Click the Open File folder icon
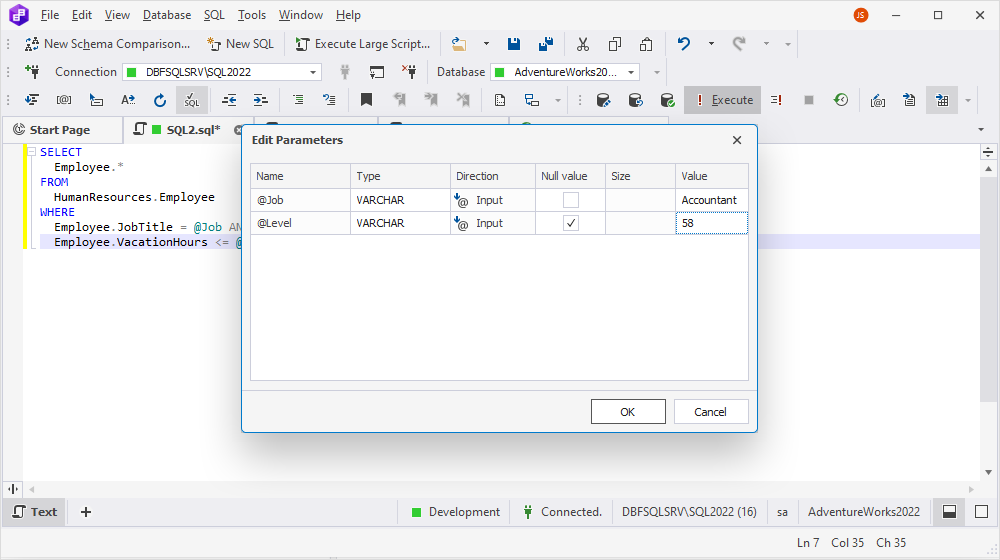 click(459, 44)
